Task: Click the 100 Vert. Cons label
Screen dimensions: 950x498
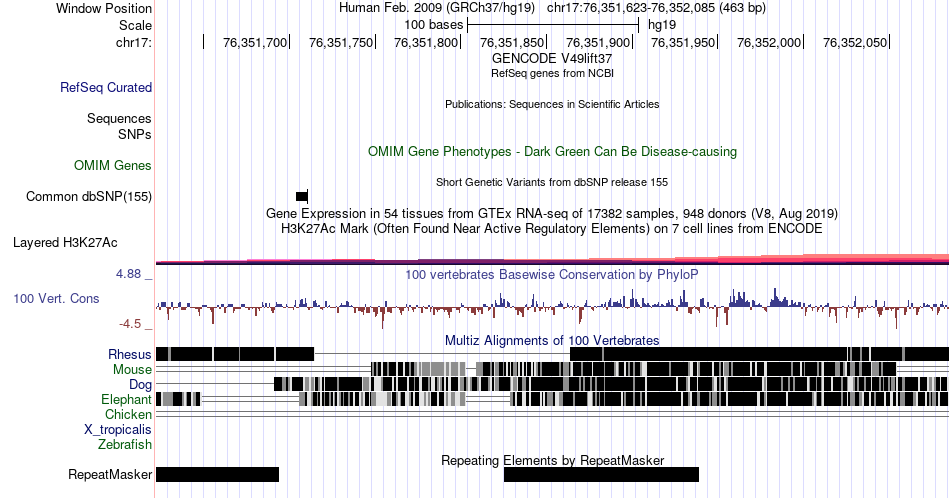Action: (x=56, y=298)
